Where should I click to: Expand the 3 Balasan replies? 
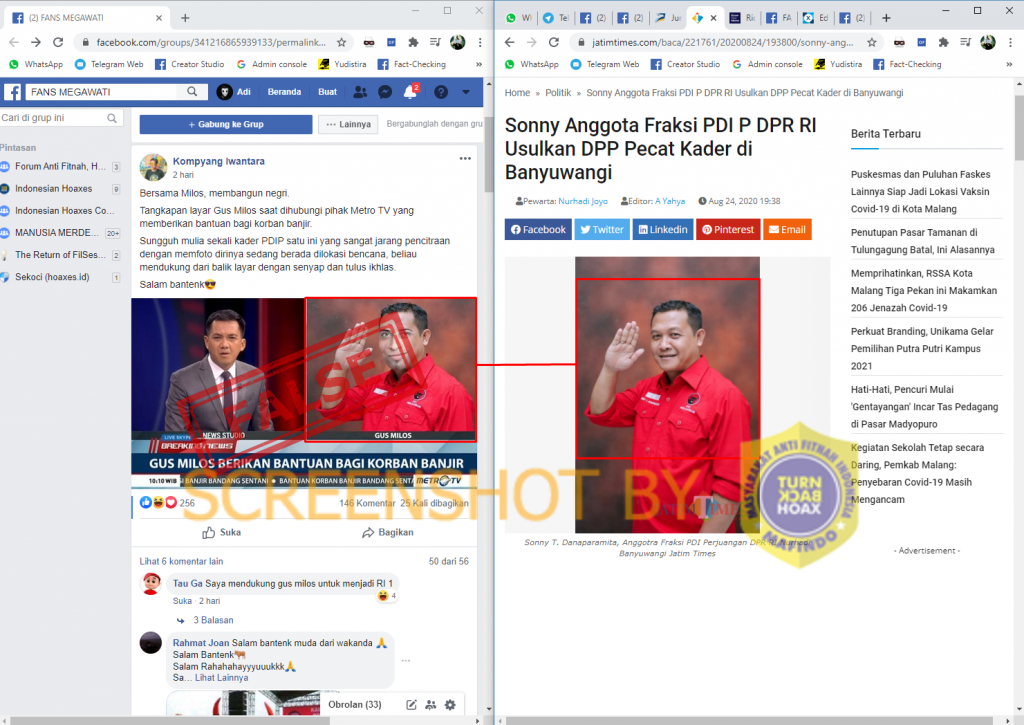213,620
